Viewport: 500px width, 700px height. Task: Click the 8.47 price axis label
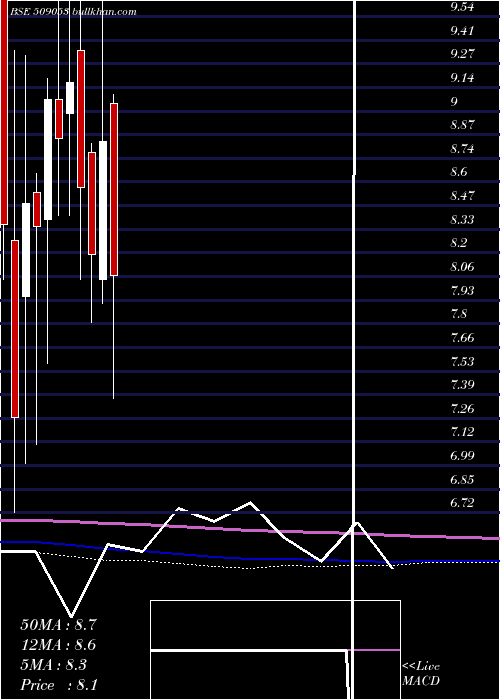(x=462, y=196)
